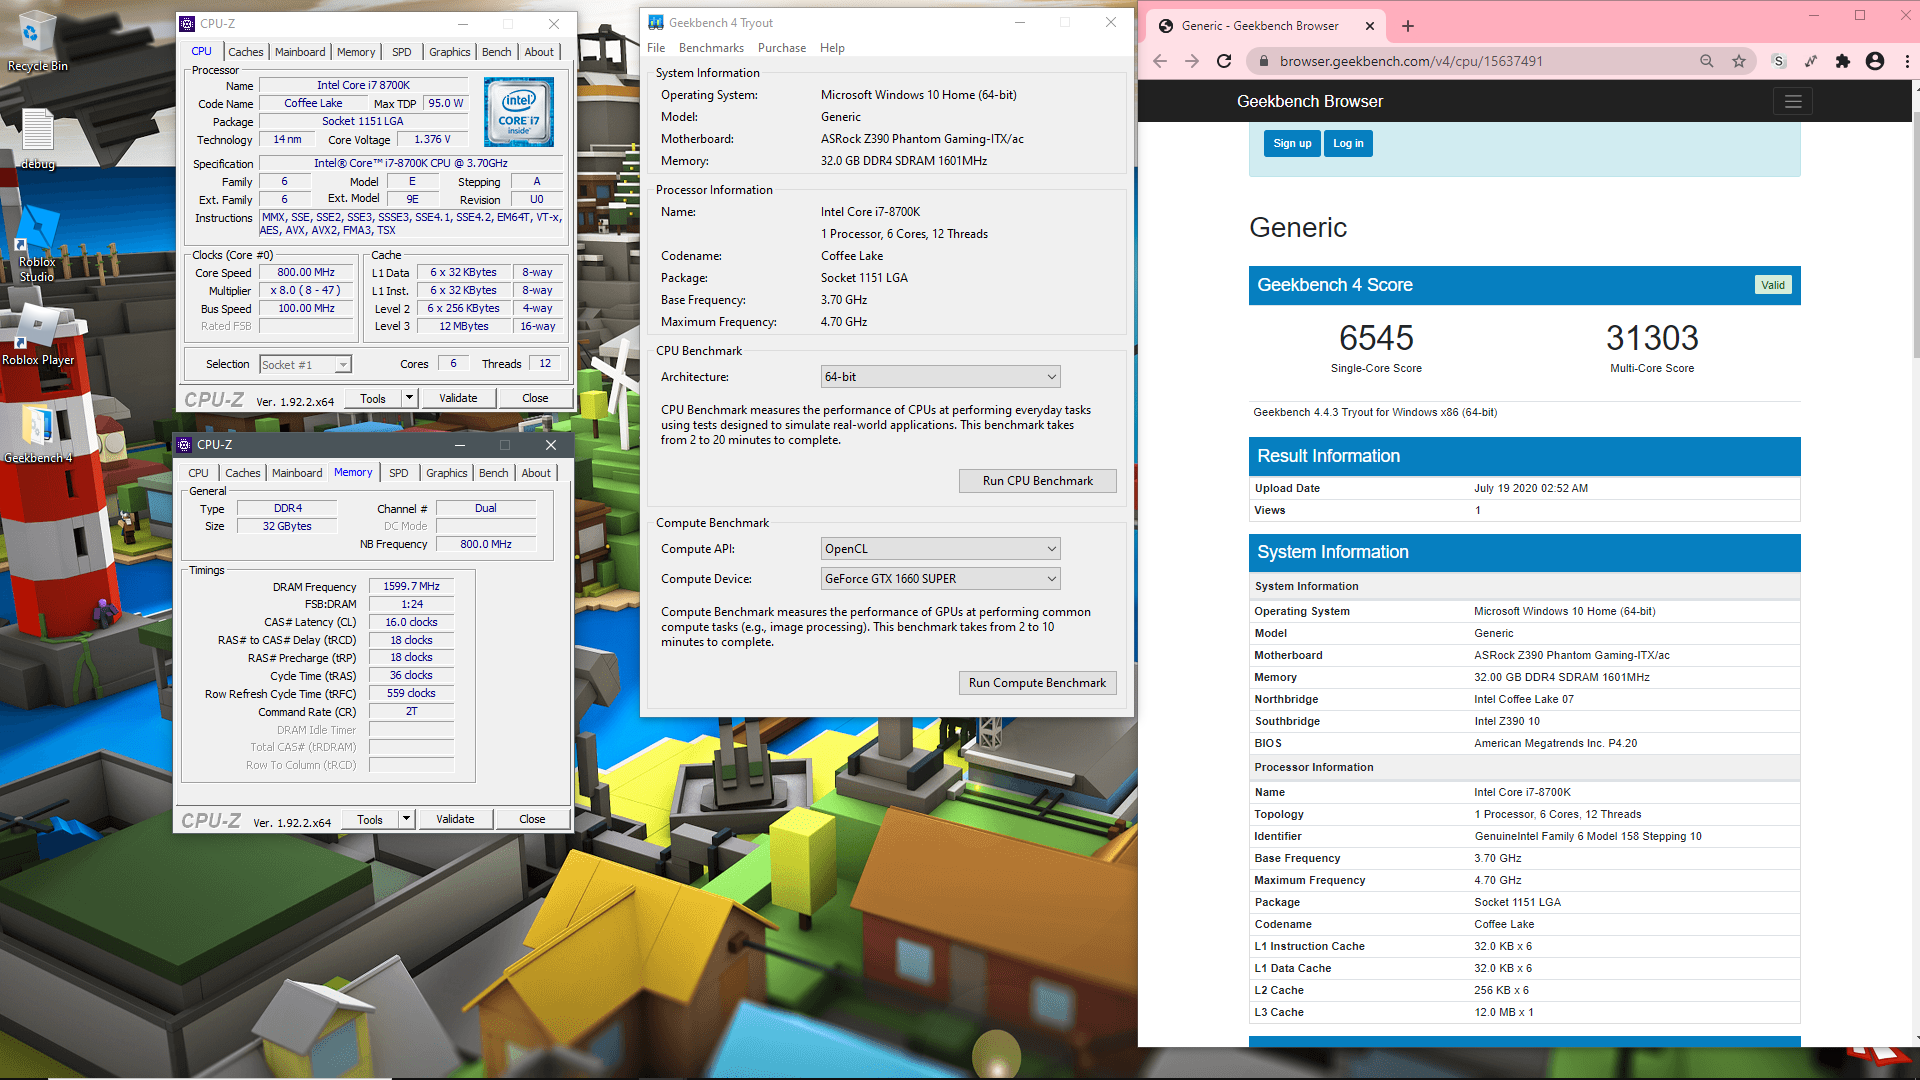Open the Geekbench Help menu
The image size is (1920, 1080).
[x=832, y=48]
